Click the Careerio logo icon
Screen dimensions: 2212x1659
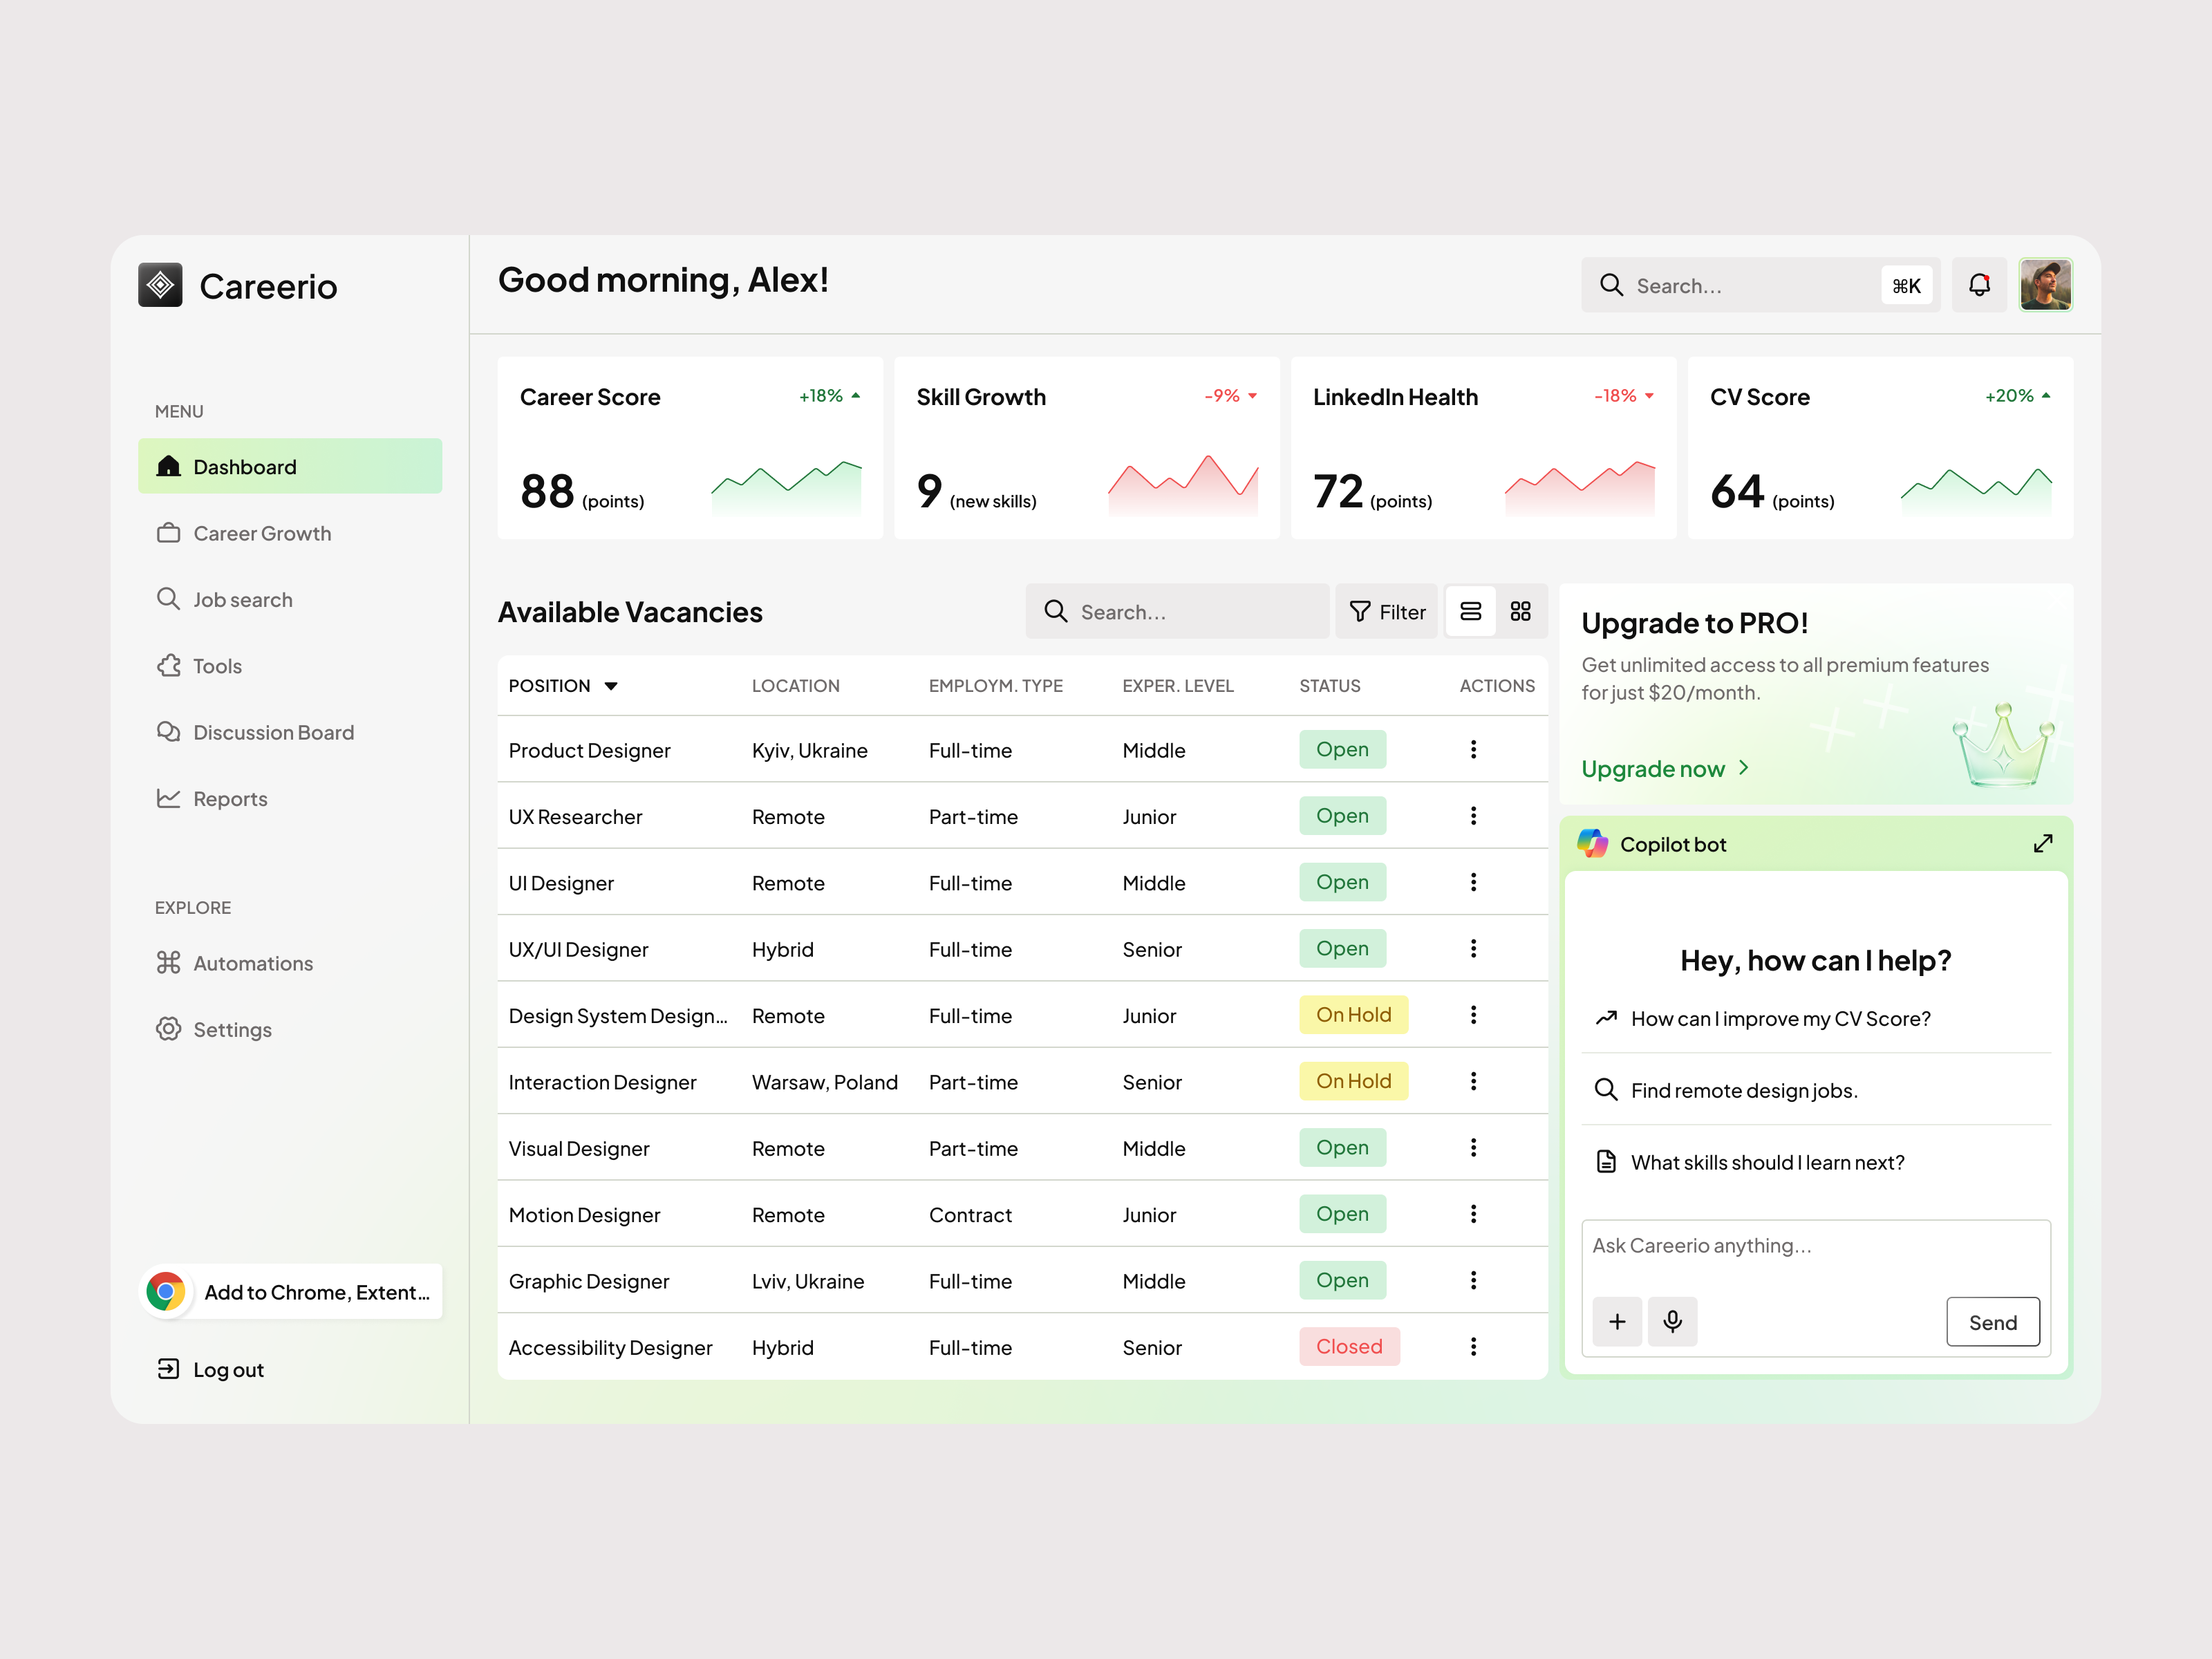point(160,285)
